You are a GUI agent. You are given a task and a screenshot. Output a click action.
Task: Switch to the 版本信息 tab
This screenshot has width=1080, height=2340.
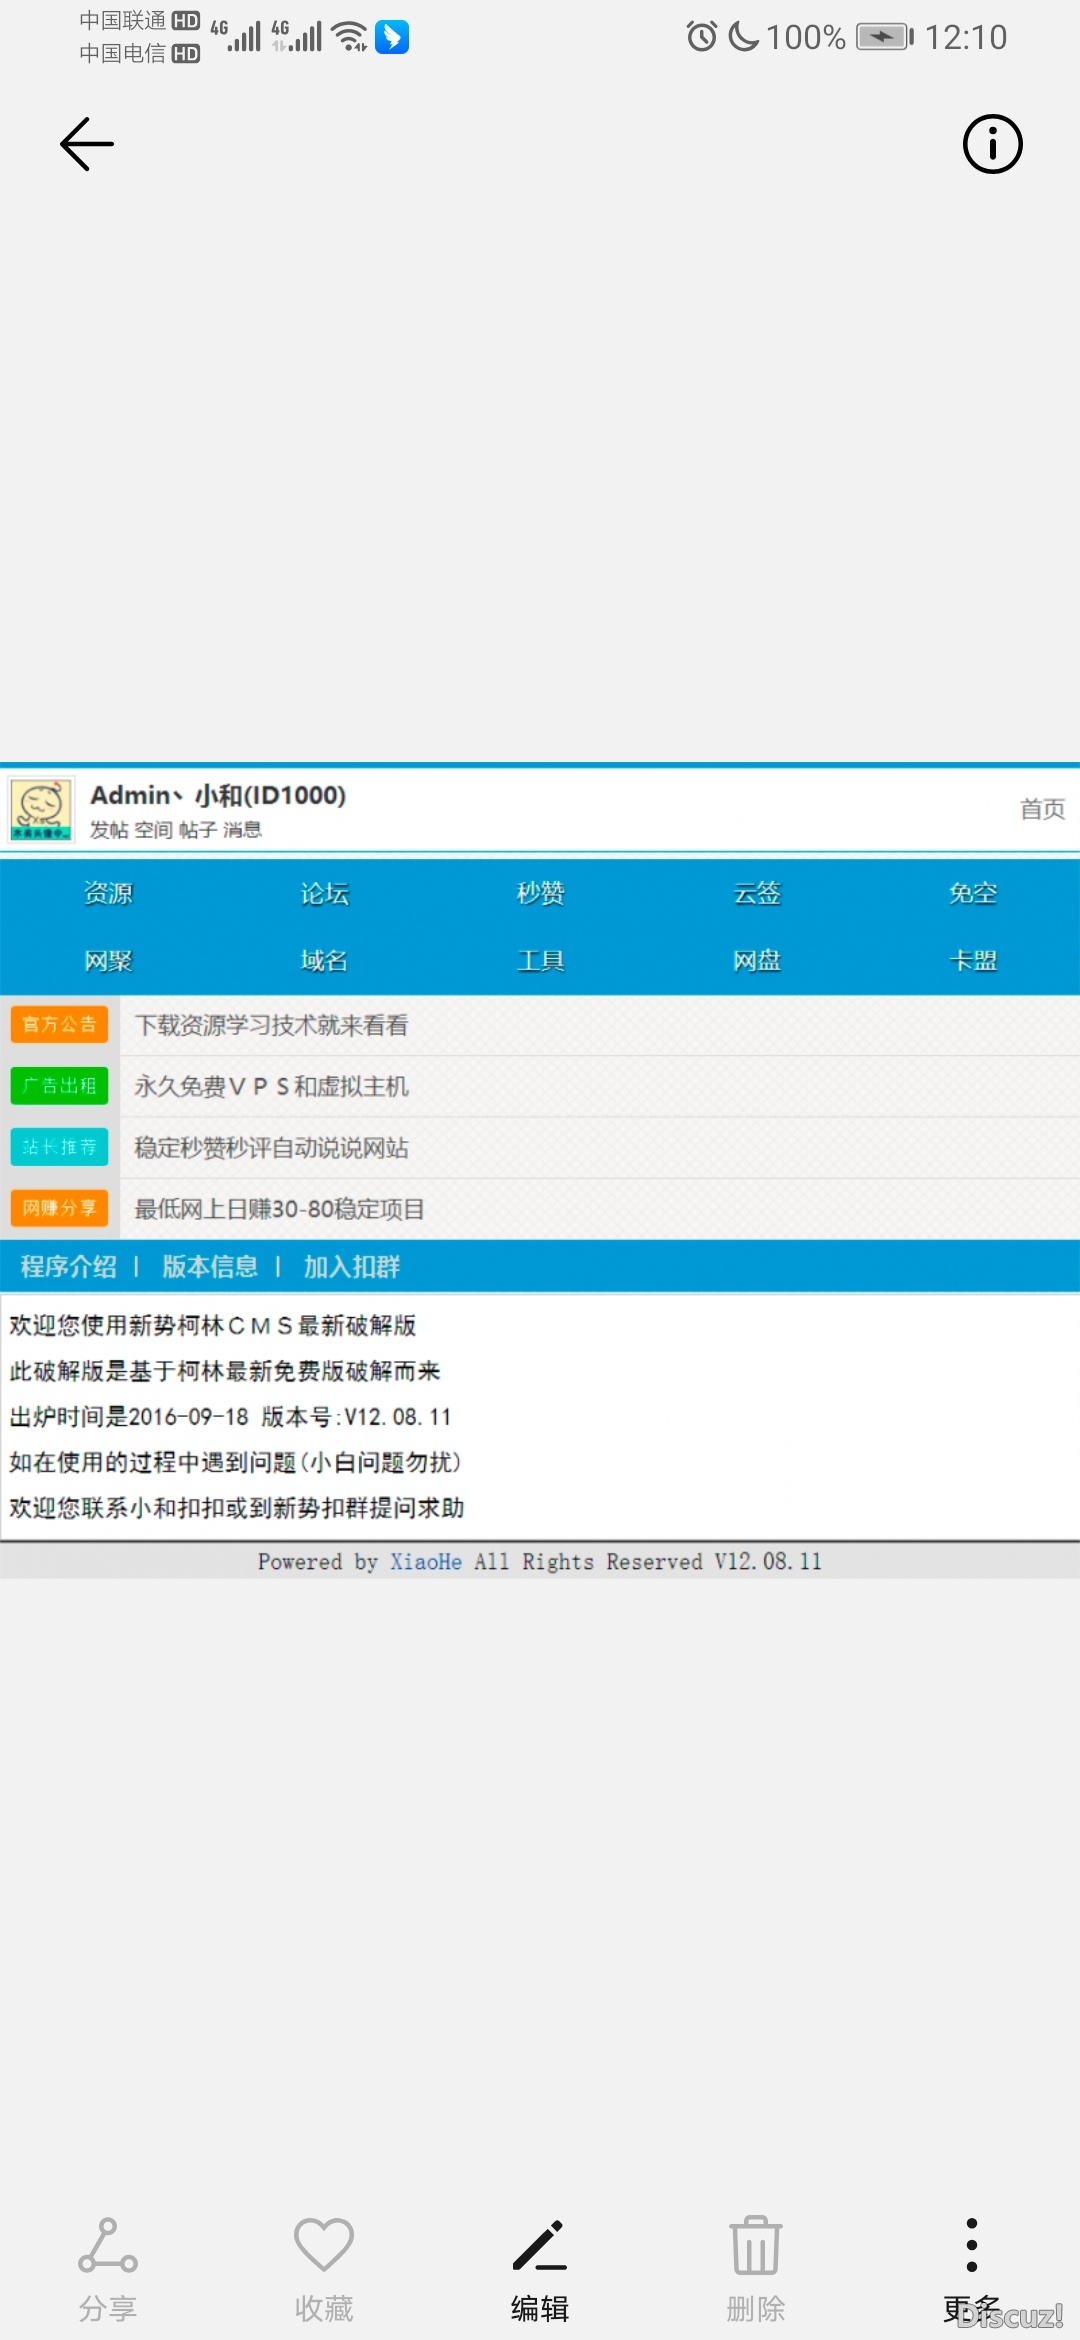click(x=210, y=1267)
